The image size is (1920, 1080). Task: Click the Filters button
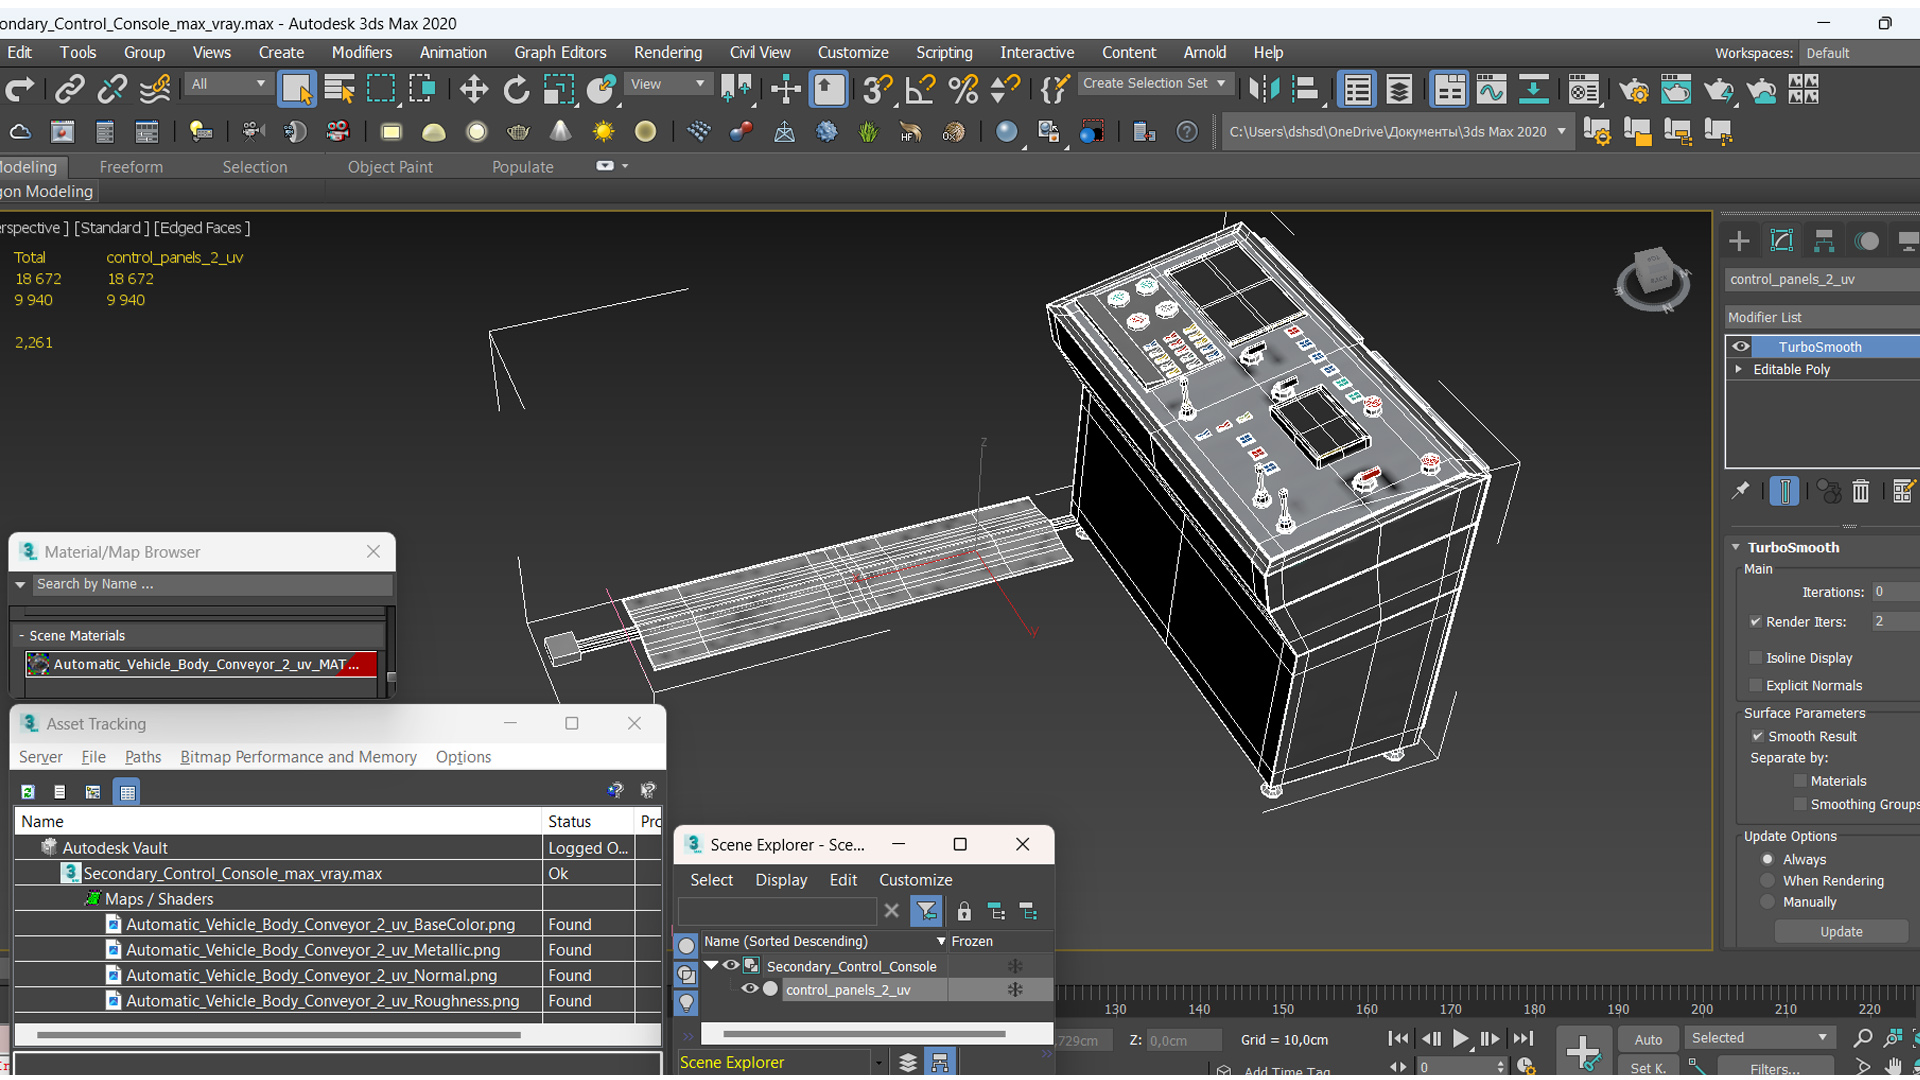[x=1774, y=1069]
